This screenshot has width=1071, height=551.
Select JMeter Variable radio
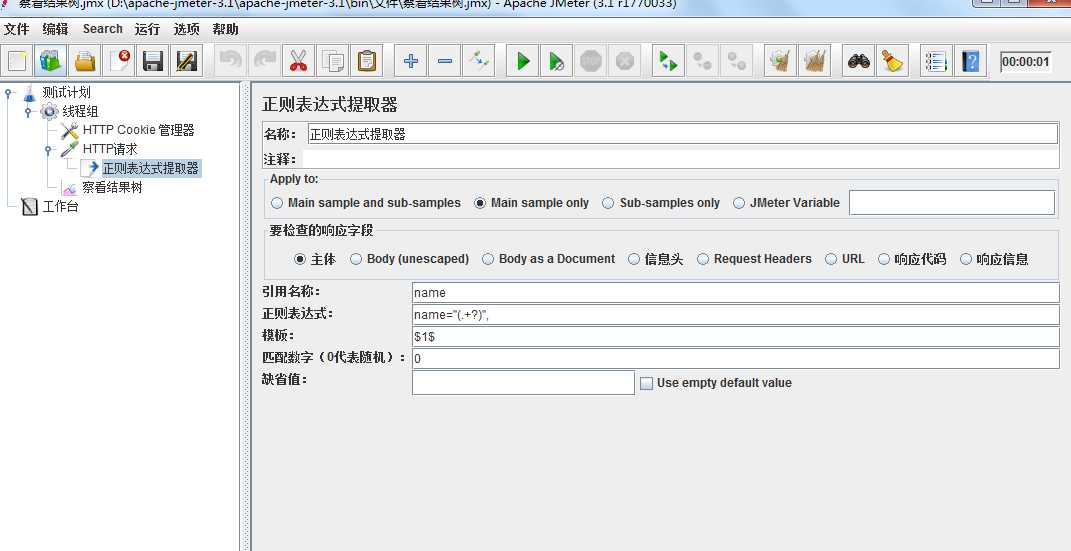click(738, 203)
